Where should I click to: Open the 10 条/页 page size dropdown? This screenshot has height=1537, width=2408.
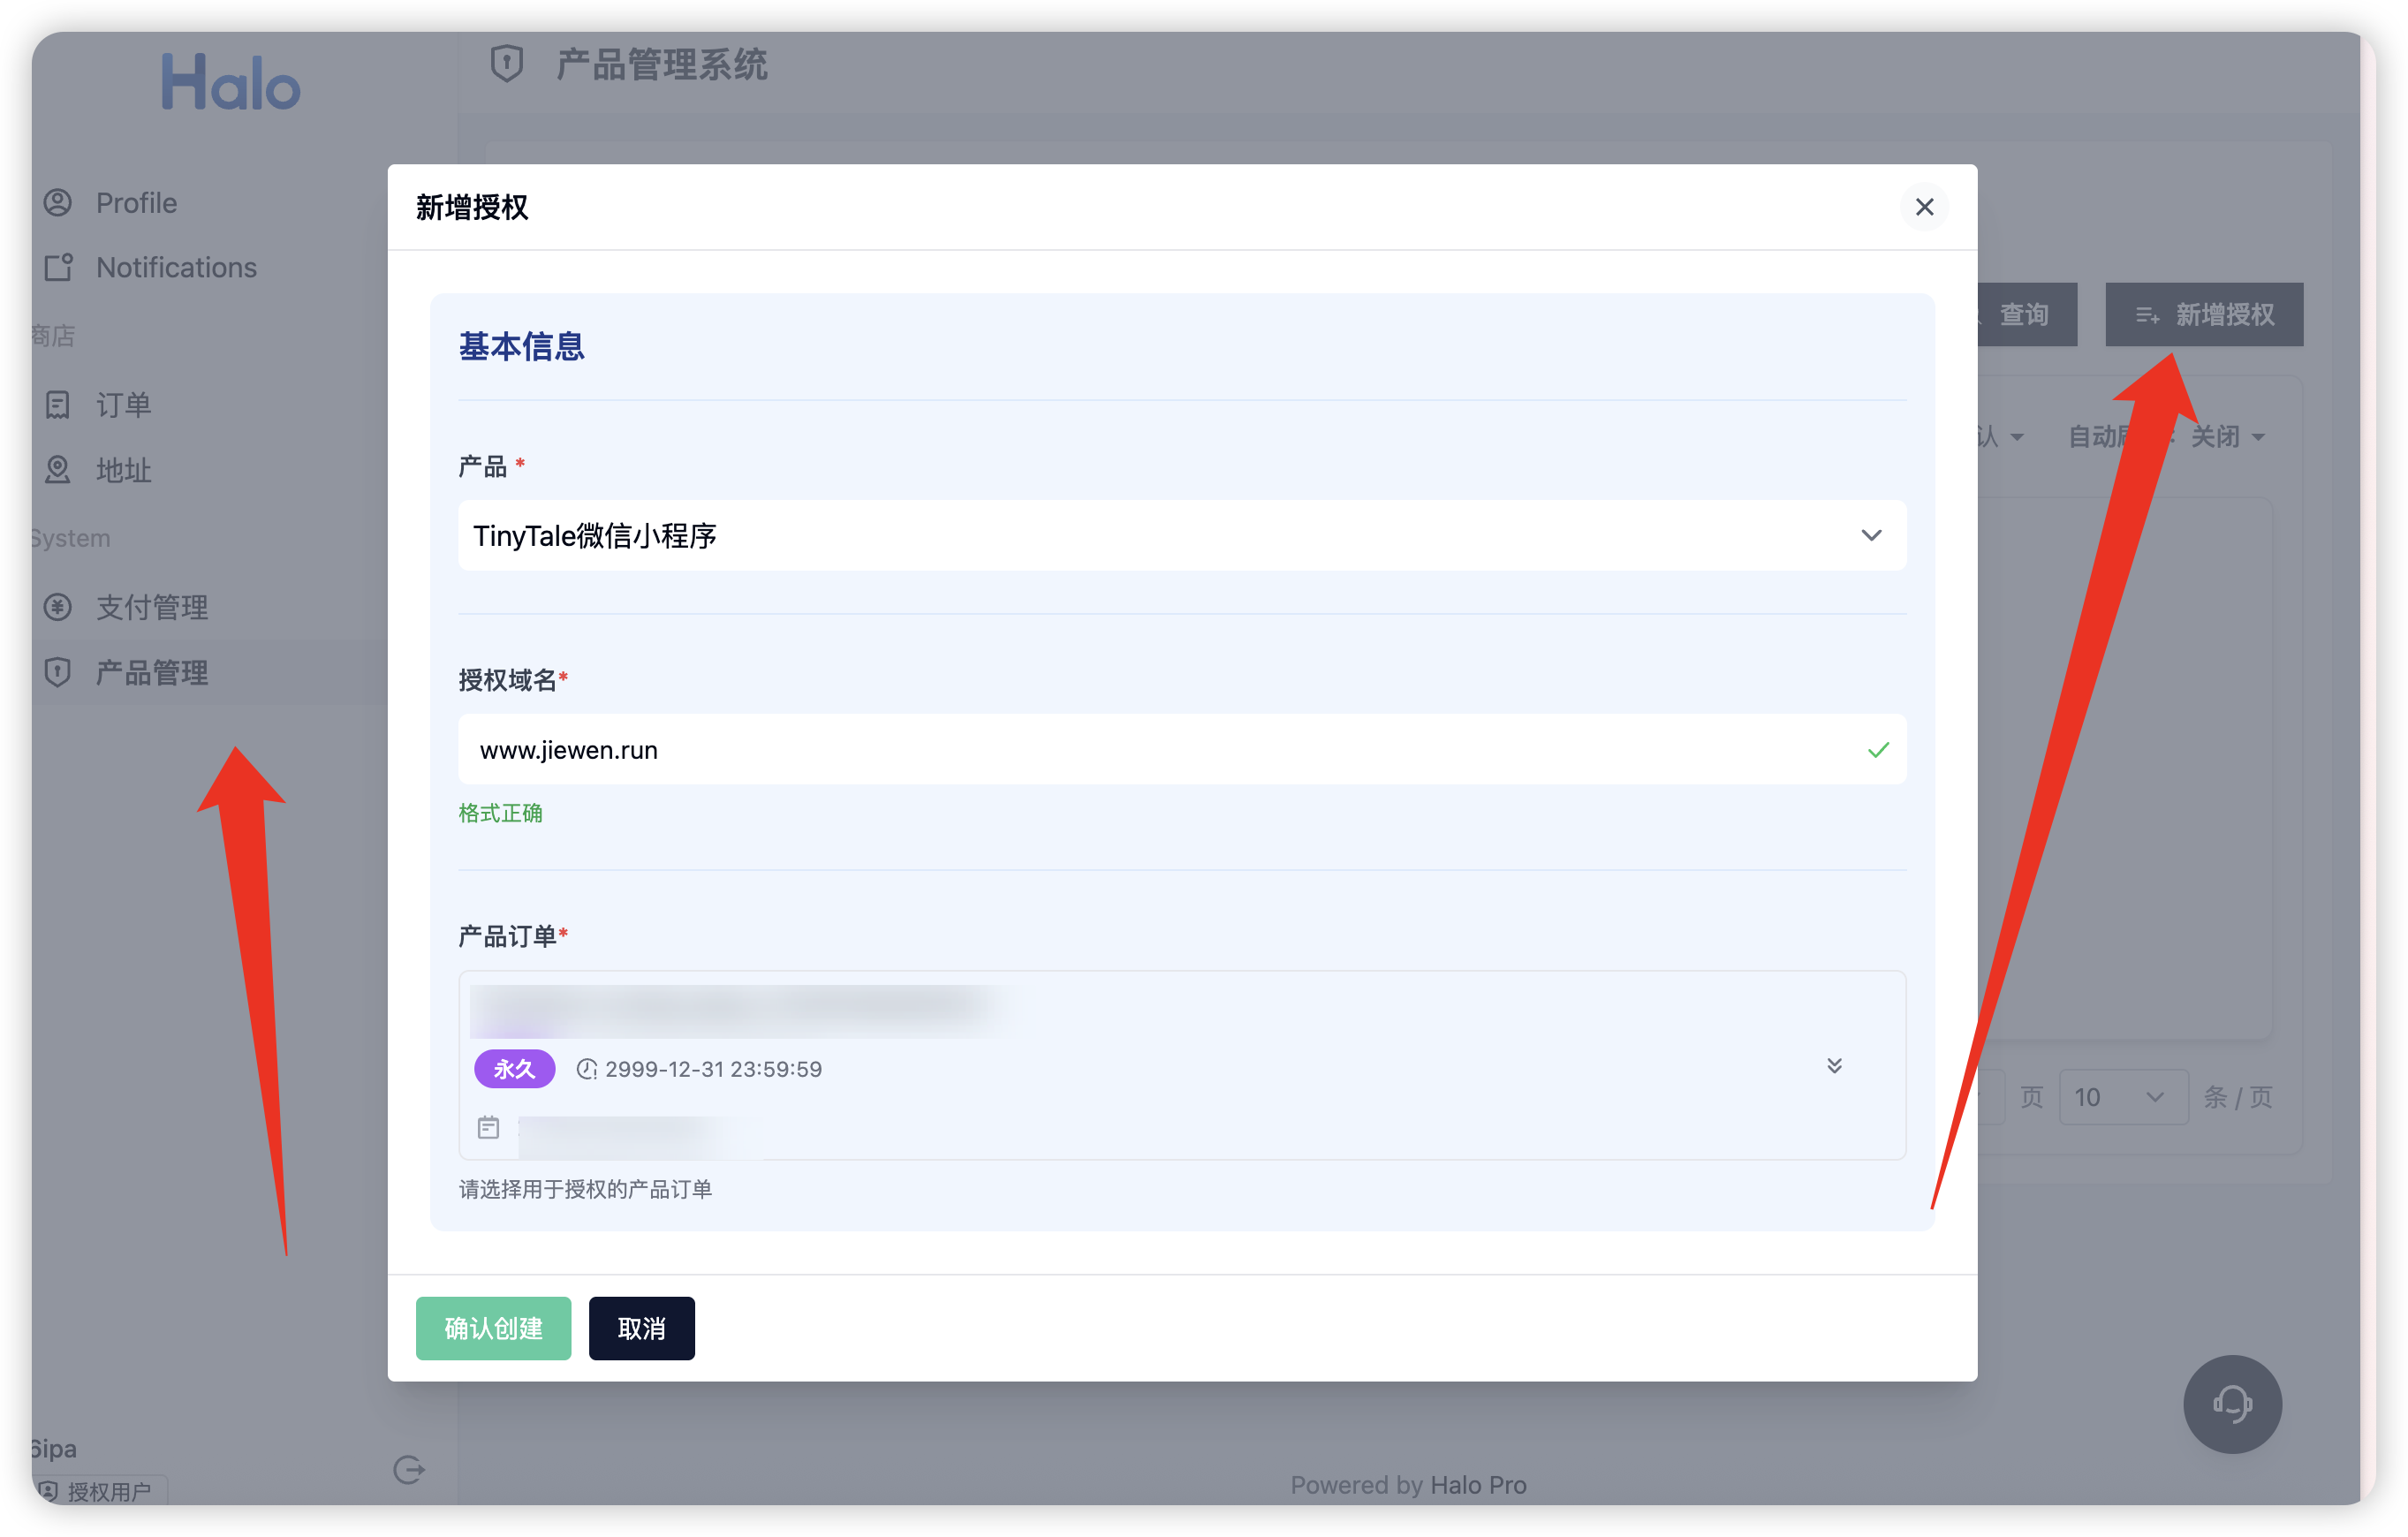[2122, 1098]
